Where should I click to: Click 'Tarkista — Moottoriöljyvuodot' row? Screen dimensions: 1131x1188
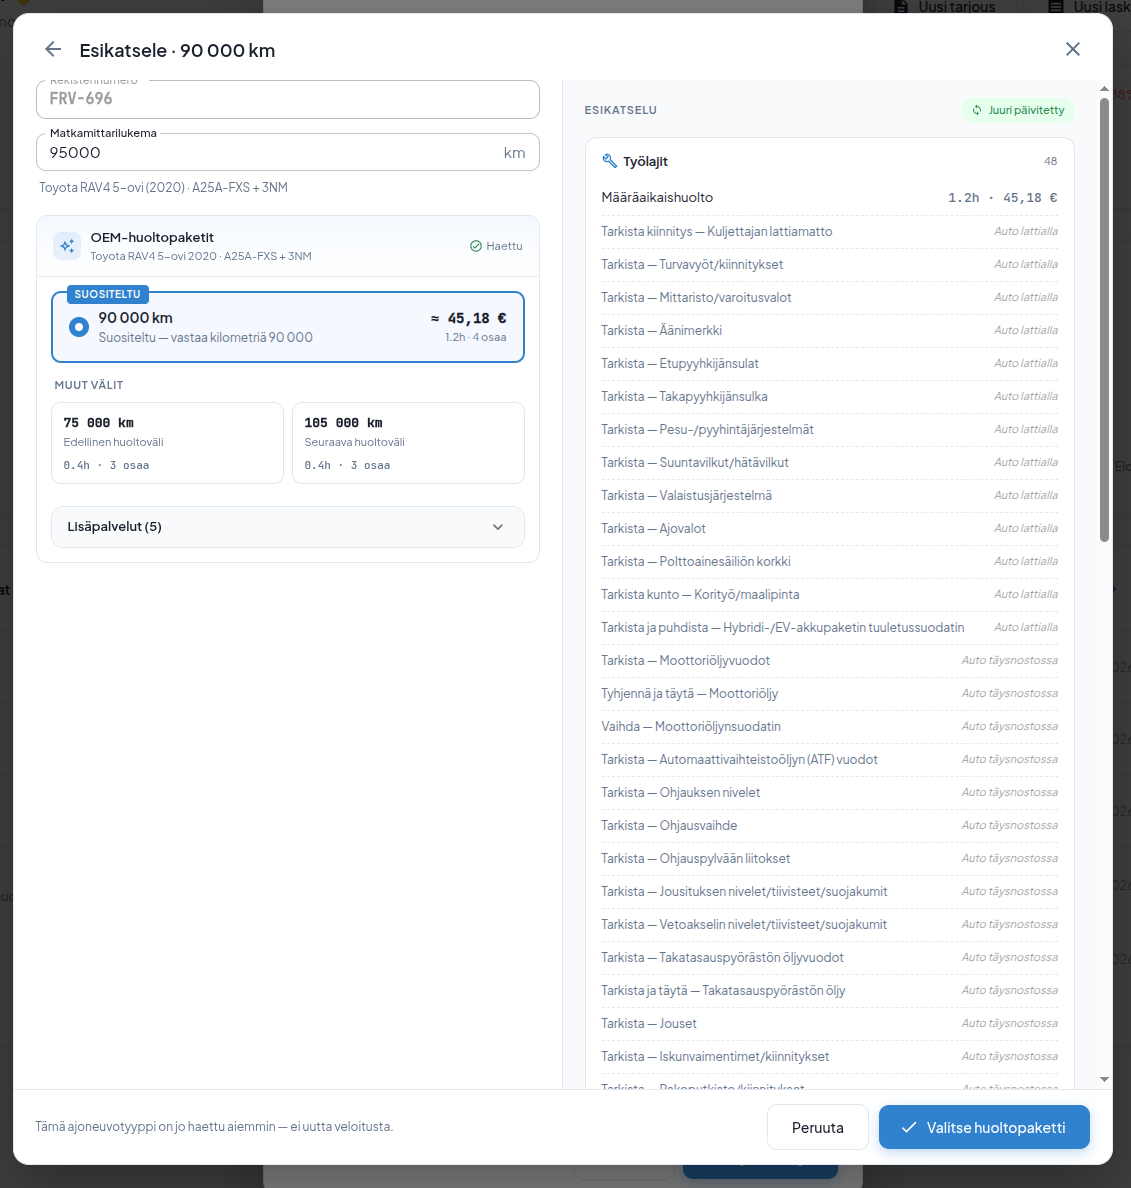click(x=830, y=661)
